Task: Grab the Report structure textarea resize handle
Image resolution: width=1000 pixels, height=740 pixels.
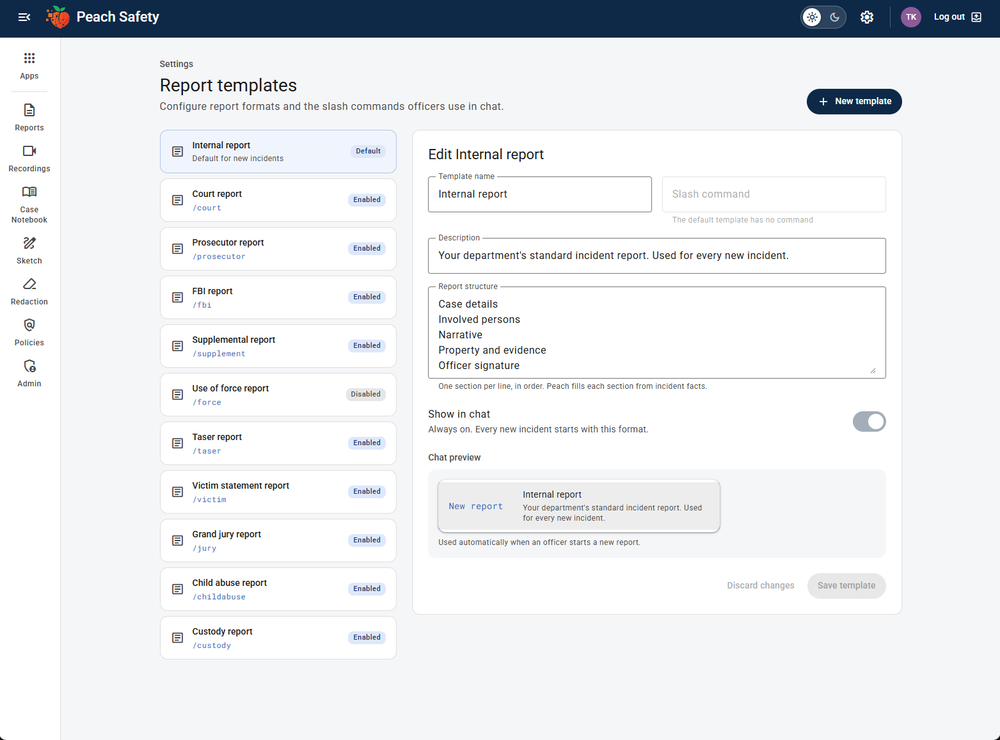Action: [872, 370]
